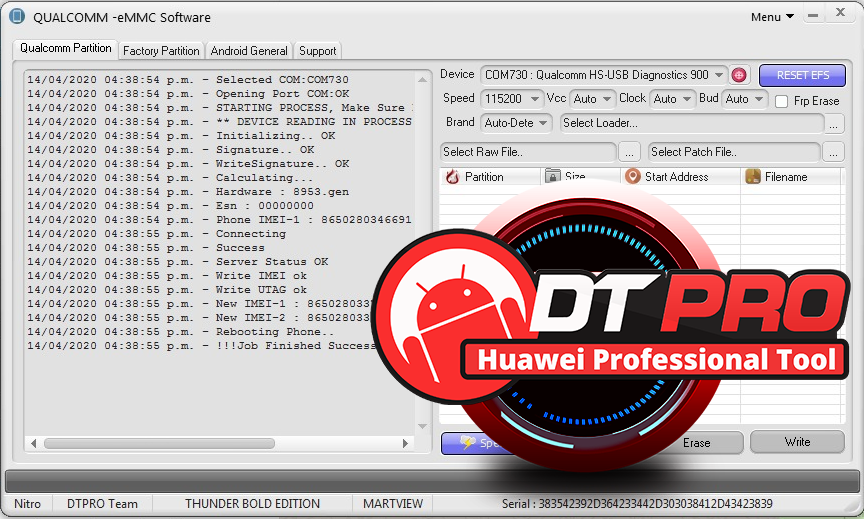Minimize the QUALCOMM eMMC Software window
This screenshot has height=519, width=864.
click(813, 16)
